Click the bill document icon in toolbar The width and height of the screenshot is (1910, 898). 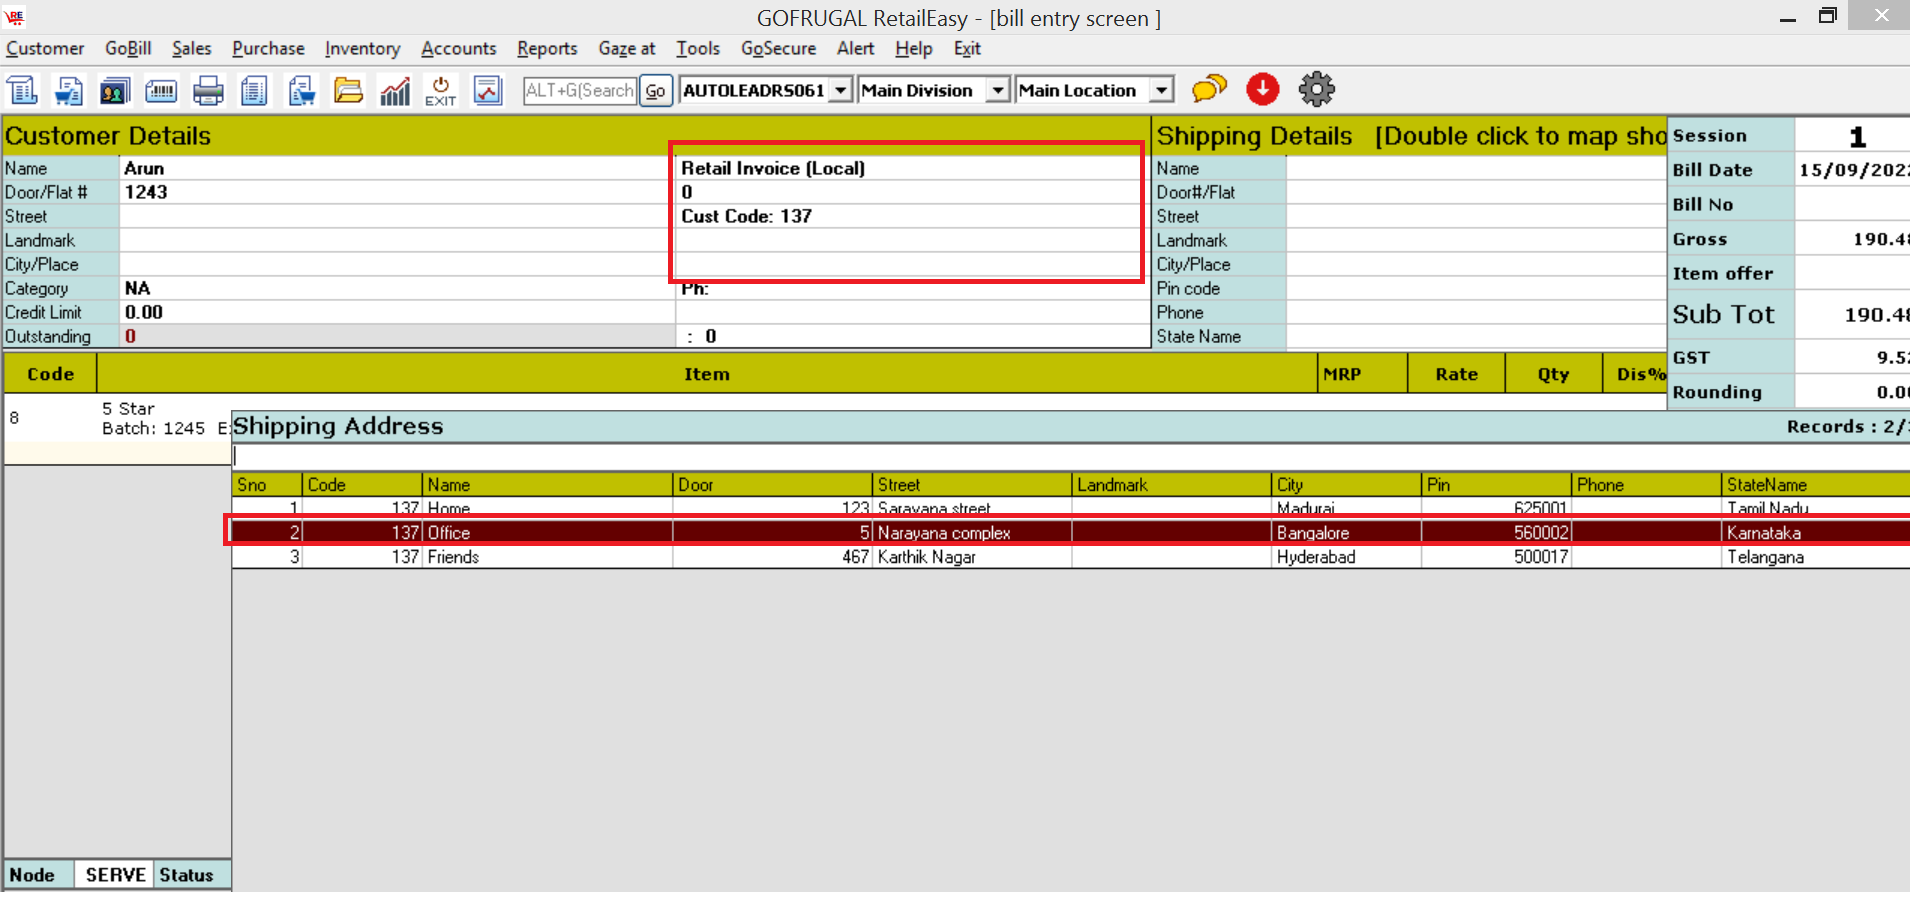22,90
